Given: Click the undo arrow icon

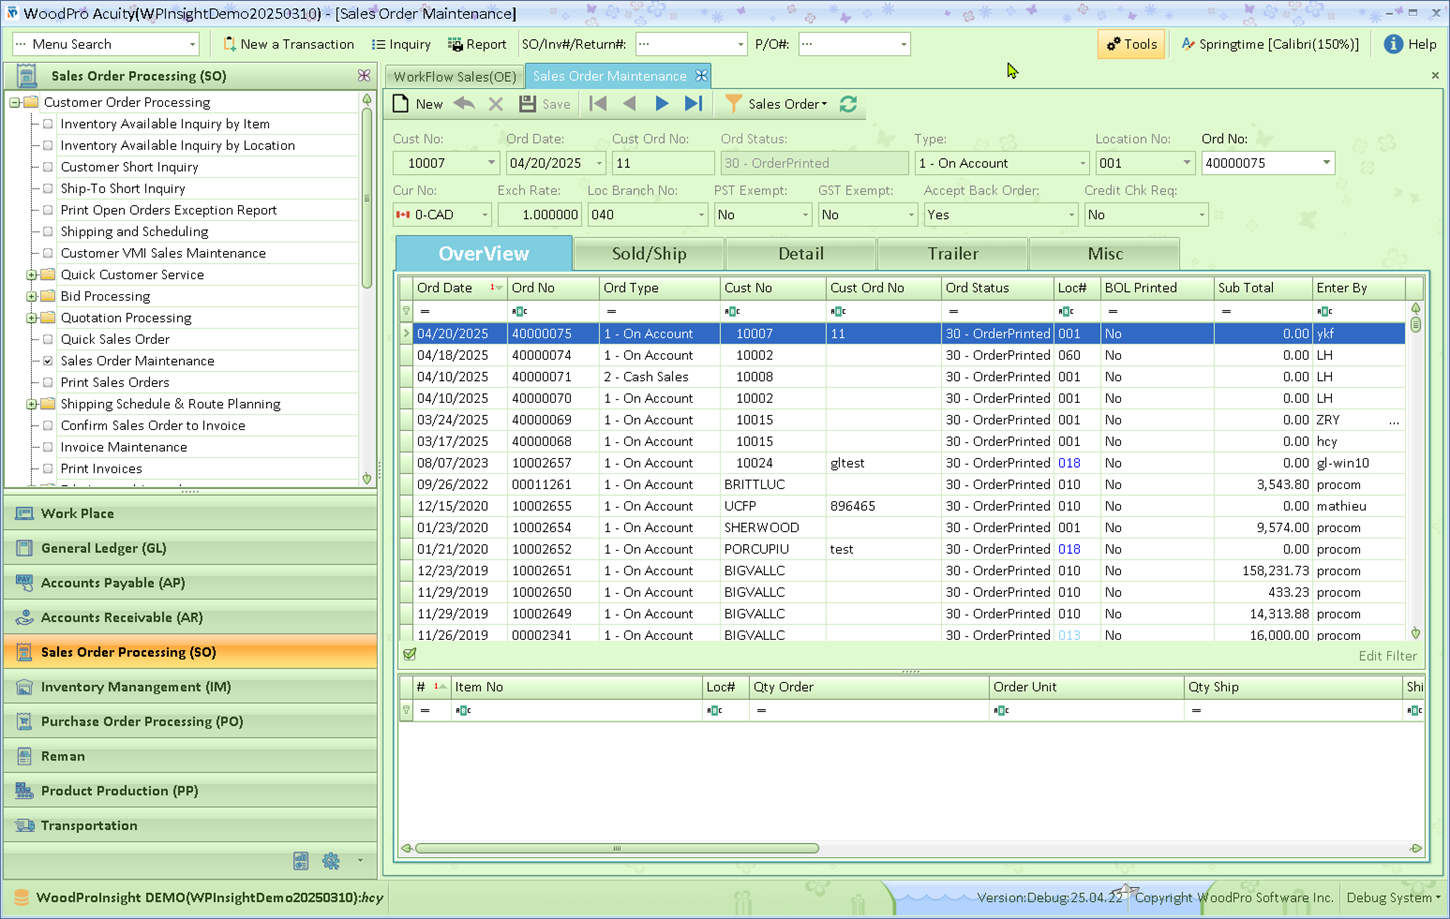Looking at the screenshot, I should pyautogui.click(x=464, y=104).
